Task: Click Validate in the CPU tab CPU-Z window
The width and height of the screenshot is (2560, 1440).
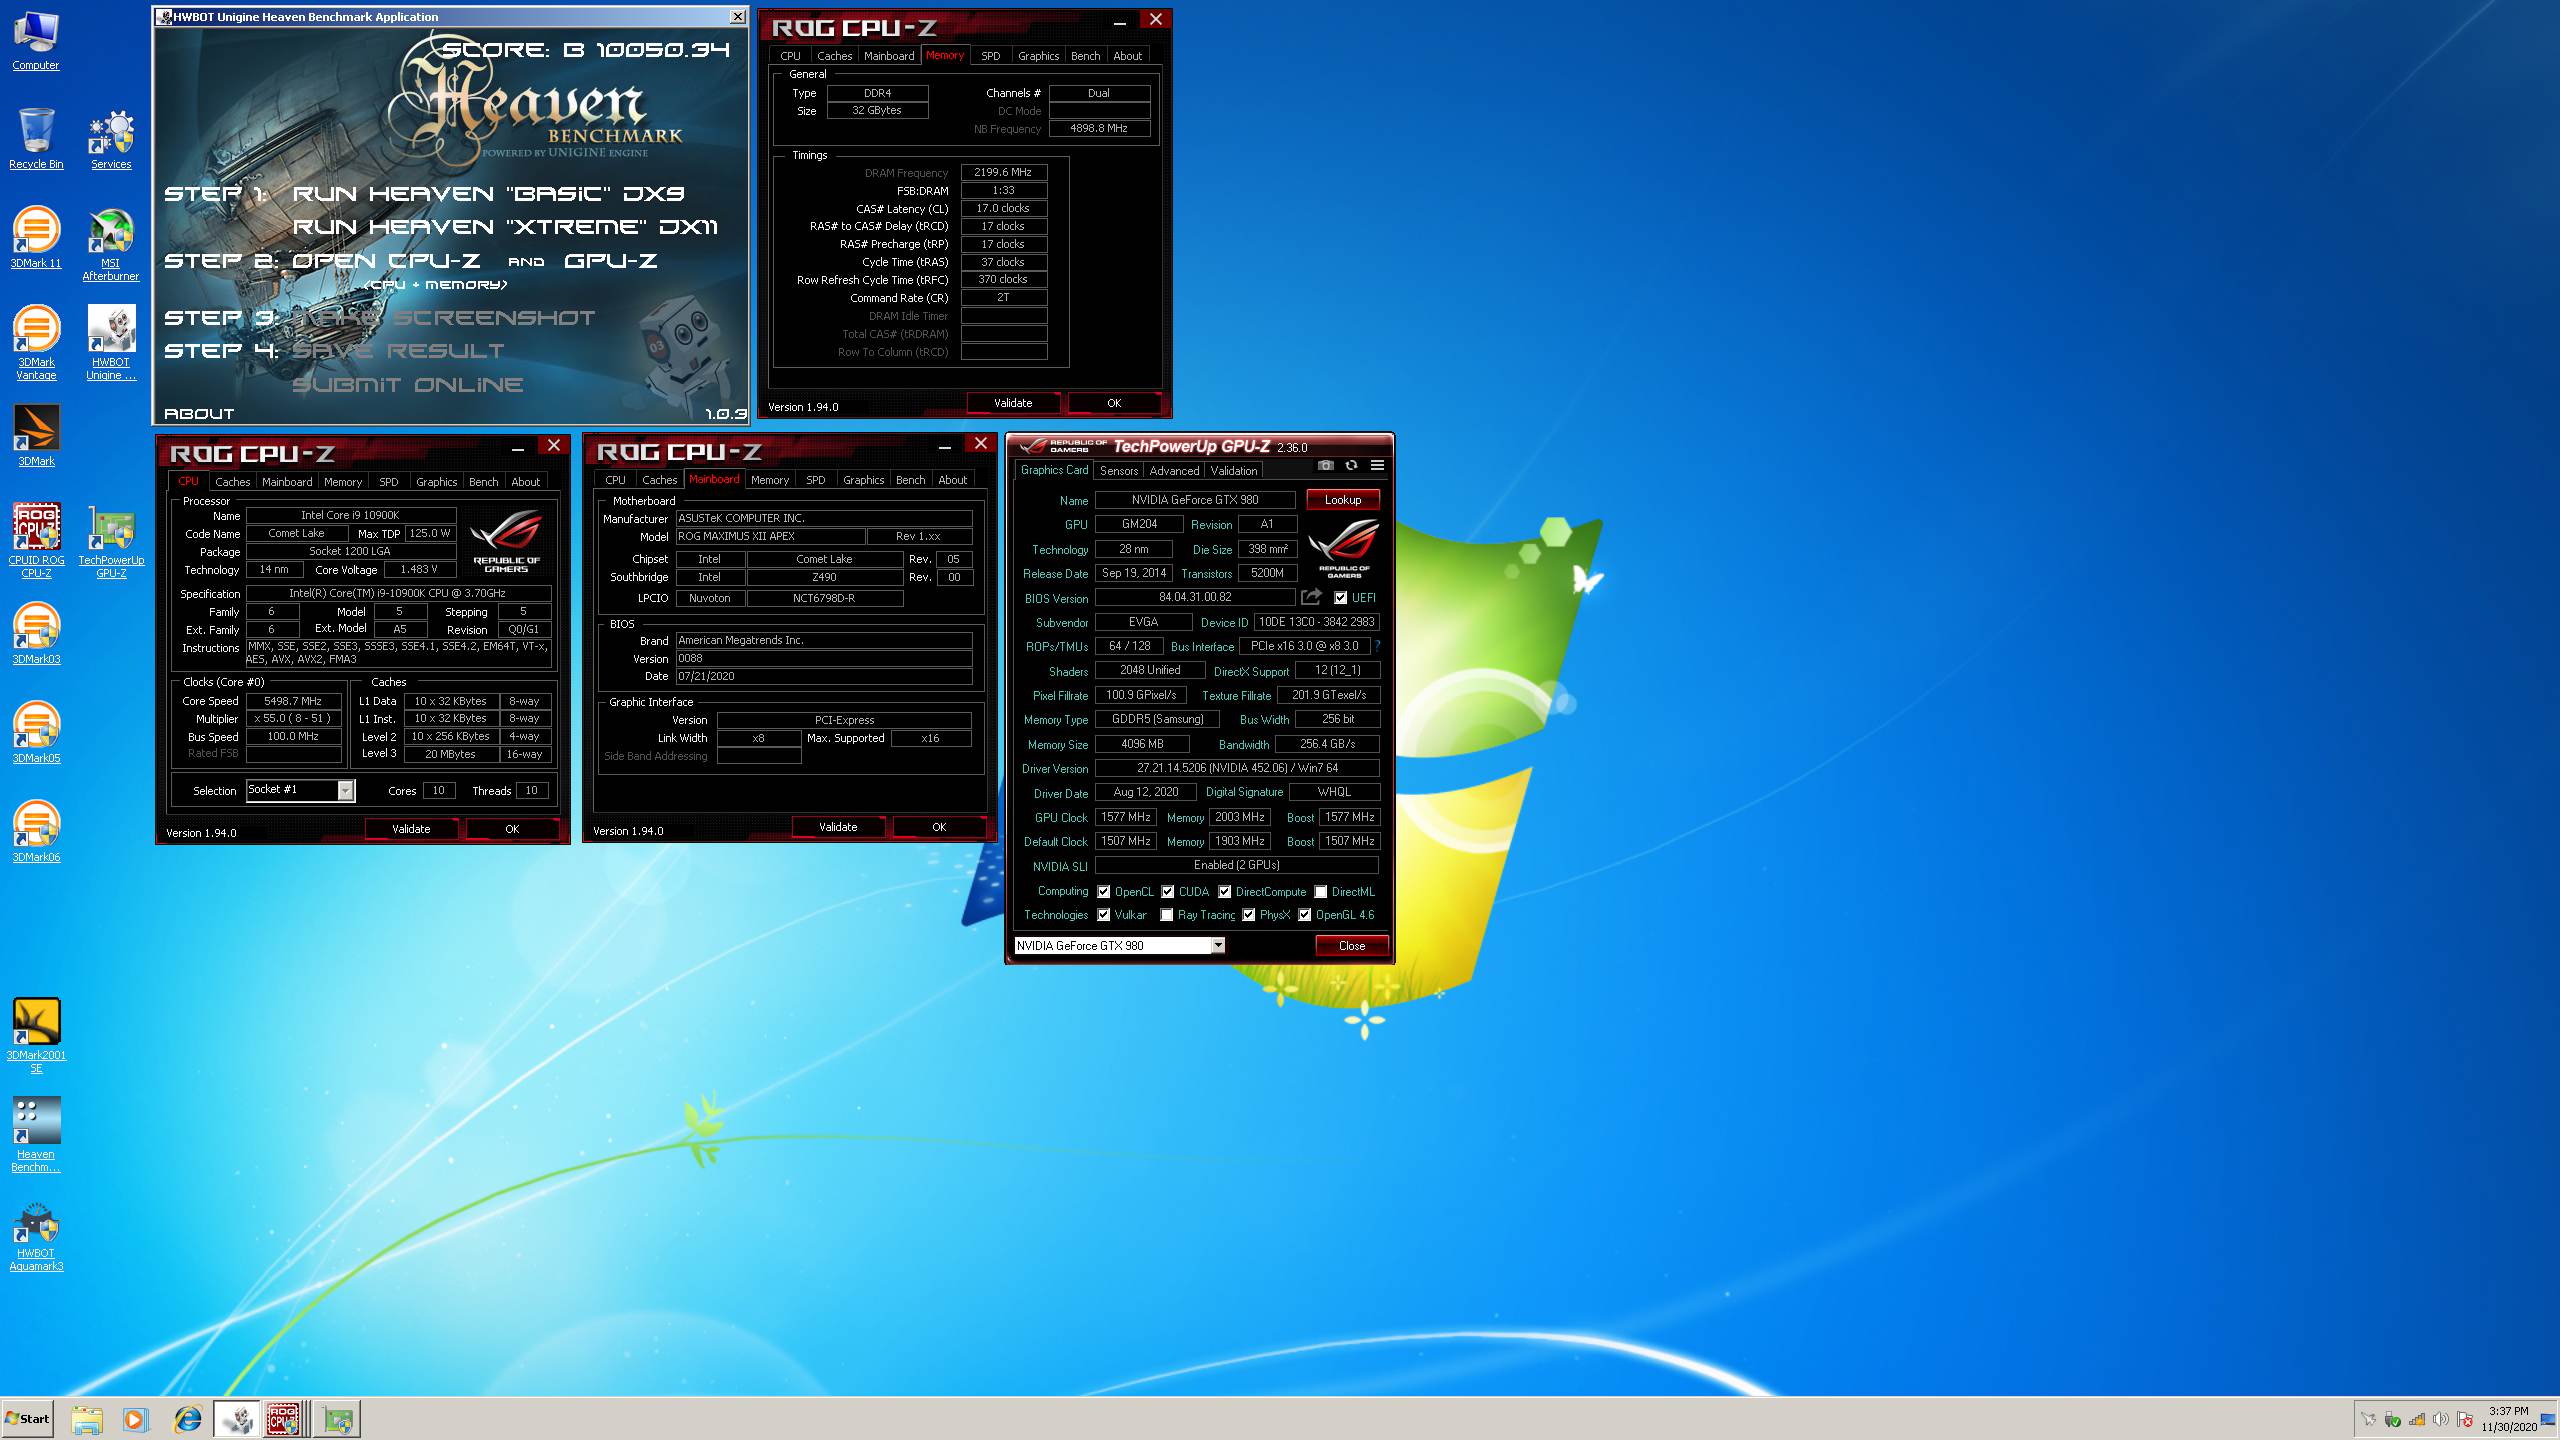Action: 410,829
